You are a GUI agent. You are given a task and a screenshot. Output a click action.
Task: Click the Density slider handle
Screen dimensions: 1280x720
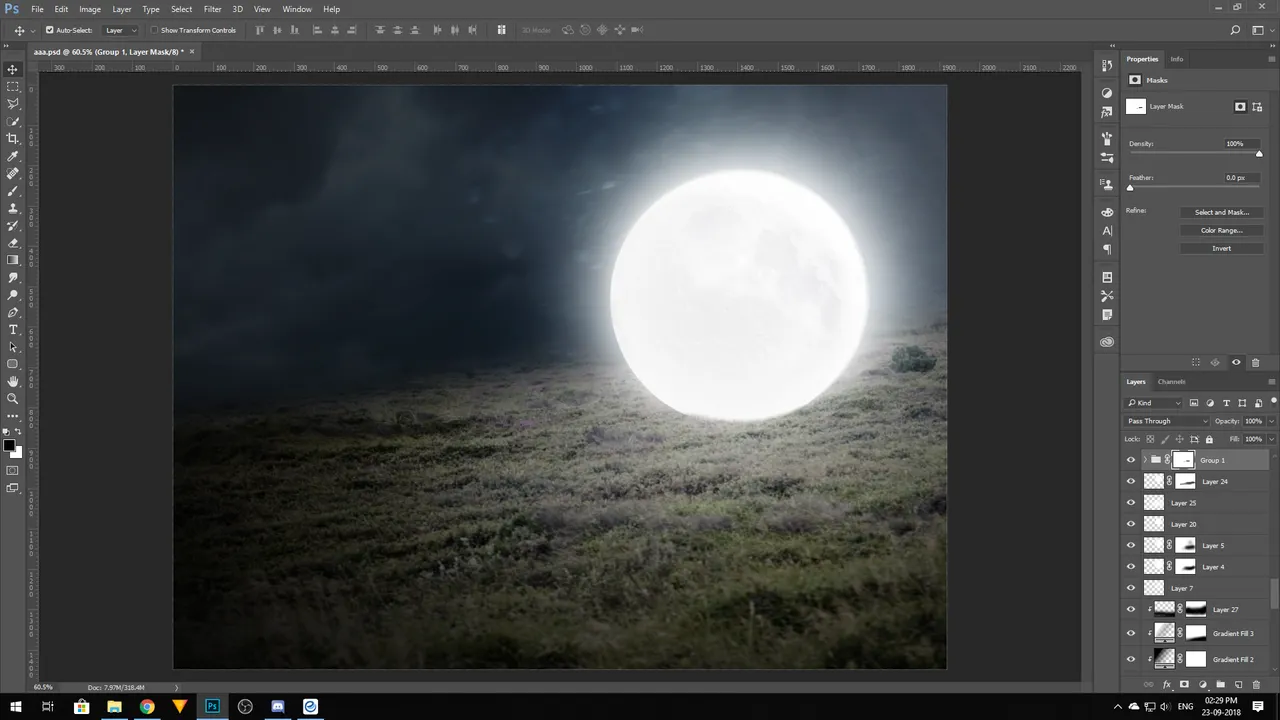click(1259, 154)
